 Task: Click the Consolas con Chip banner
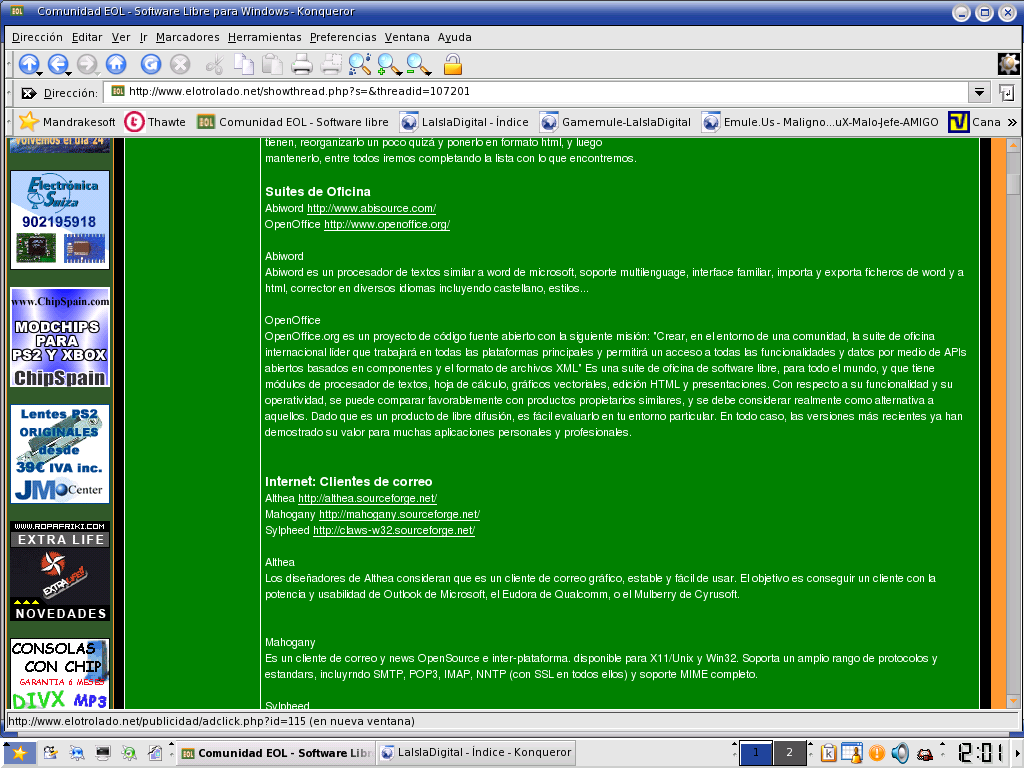[x=60, y=674]
